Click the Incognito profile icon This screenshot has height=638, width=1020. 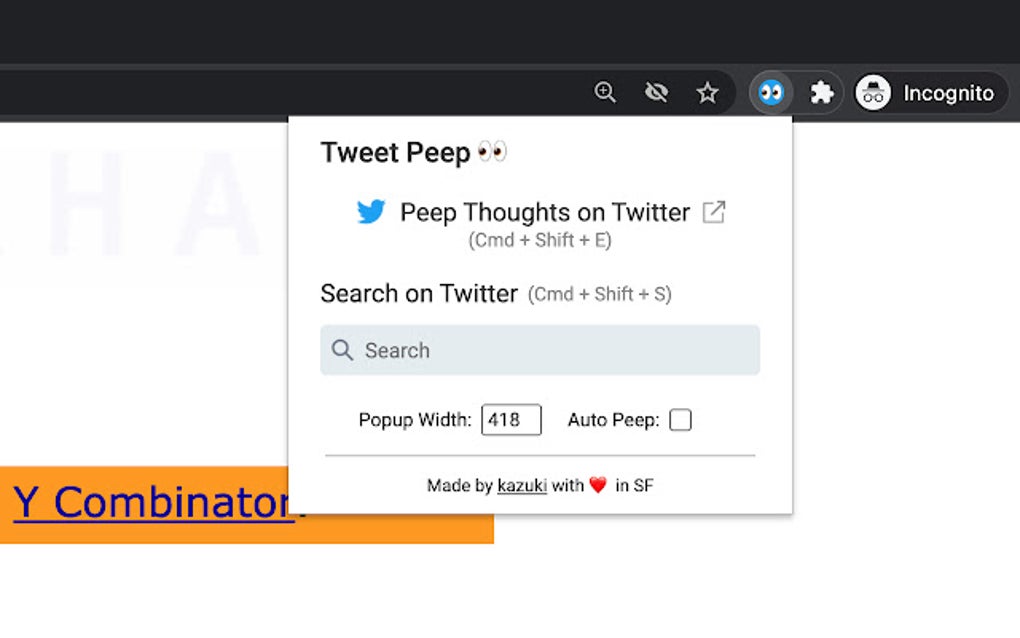coord(872,92)
